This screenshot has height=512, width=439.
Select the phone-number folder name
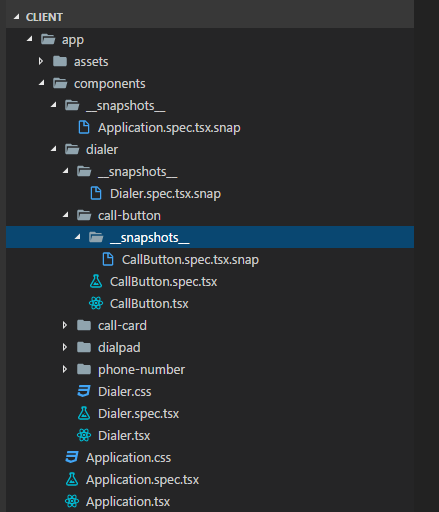141,370
